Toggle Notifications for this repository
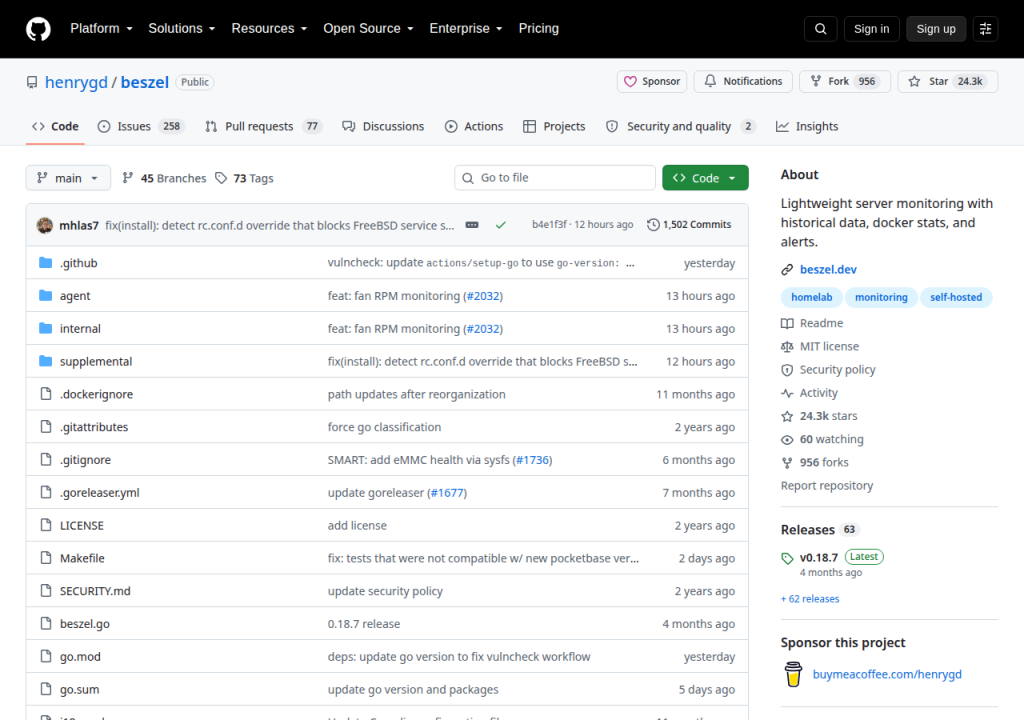The image size is (1024, 720). pyautogui.click(x=743, y=82)
